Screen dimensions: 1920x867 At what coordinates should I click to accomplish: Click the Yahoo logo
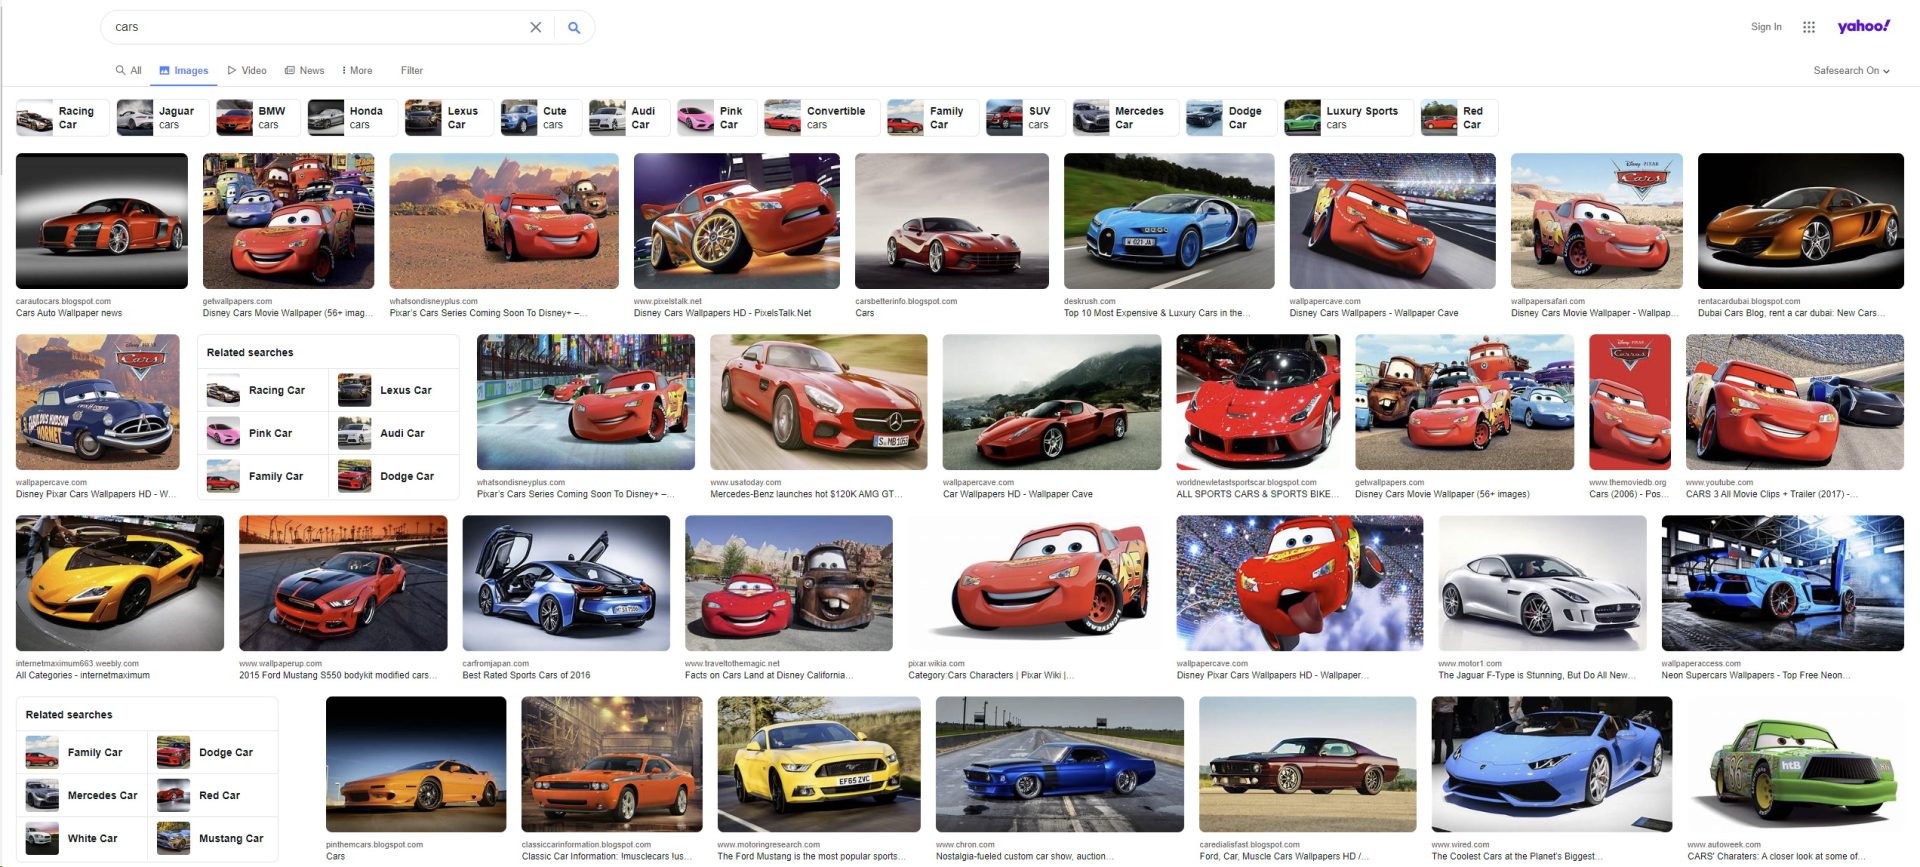pyautogui.click(x=1863, y=26)
